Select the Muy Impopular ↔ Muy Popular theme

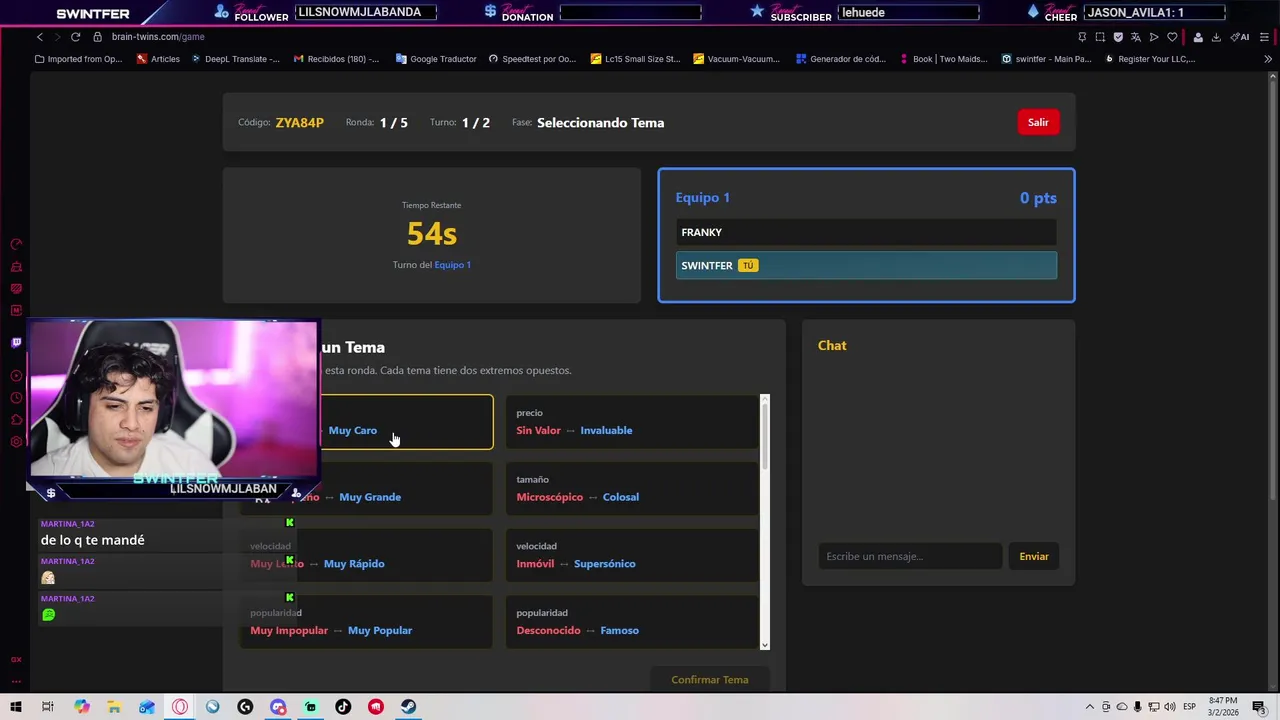(366, 622)
